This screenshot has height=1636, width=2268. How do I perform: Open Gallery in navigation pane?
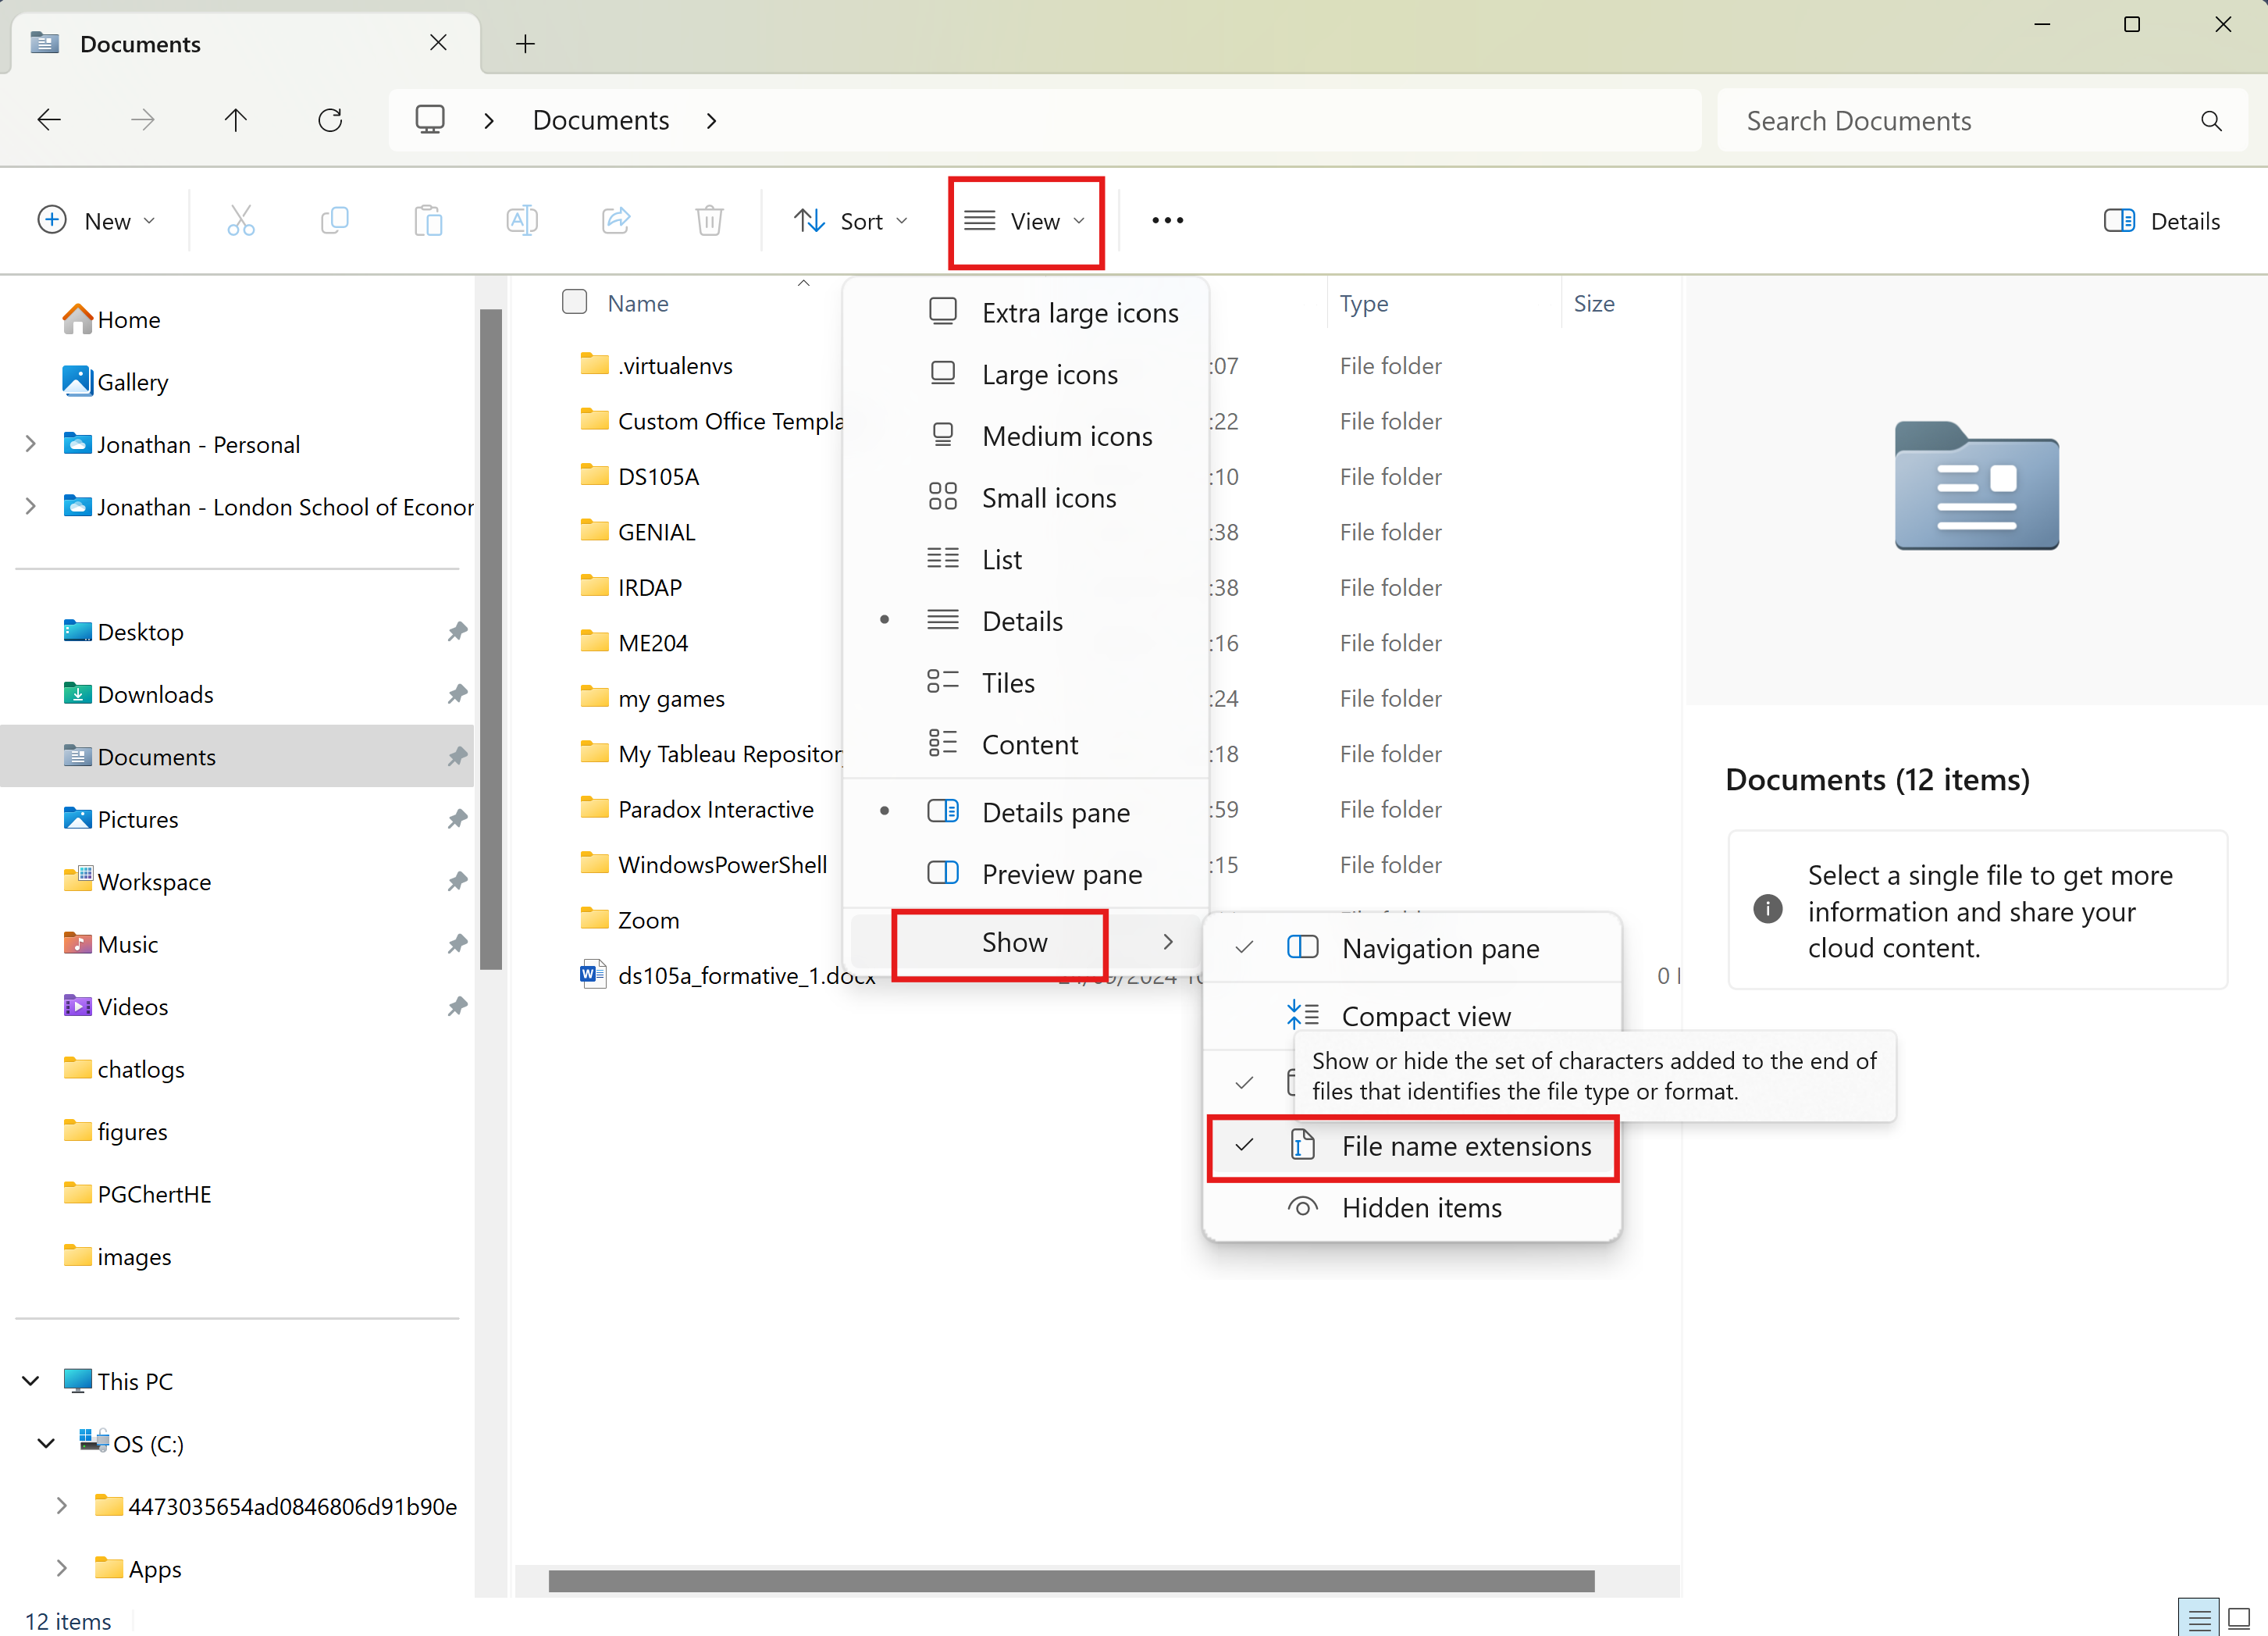(x=115, y=382)
